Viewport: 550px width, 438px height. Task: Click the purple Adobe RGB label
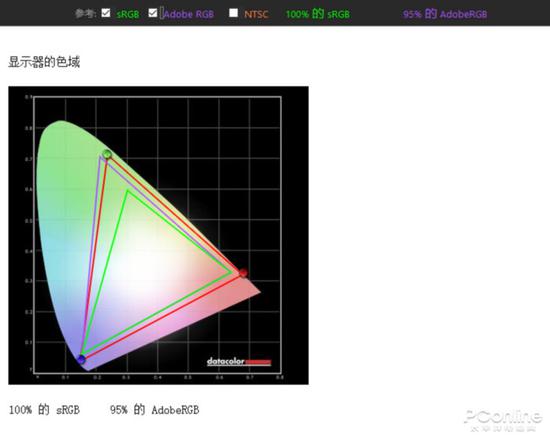(x=188, y=14)
